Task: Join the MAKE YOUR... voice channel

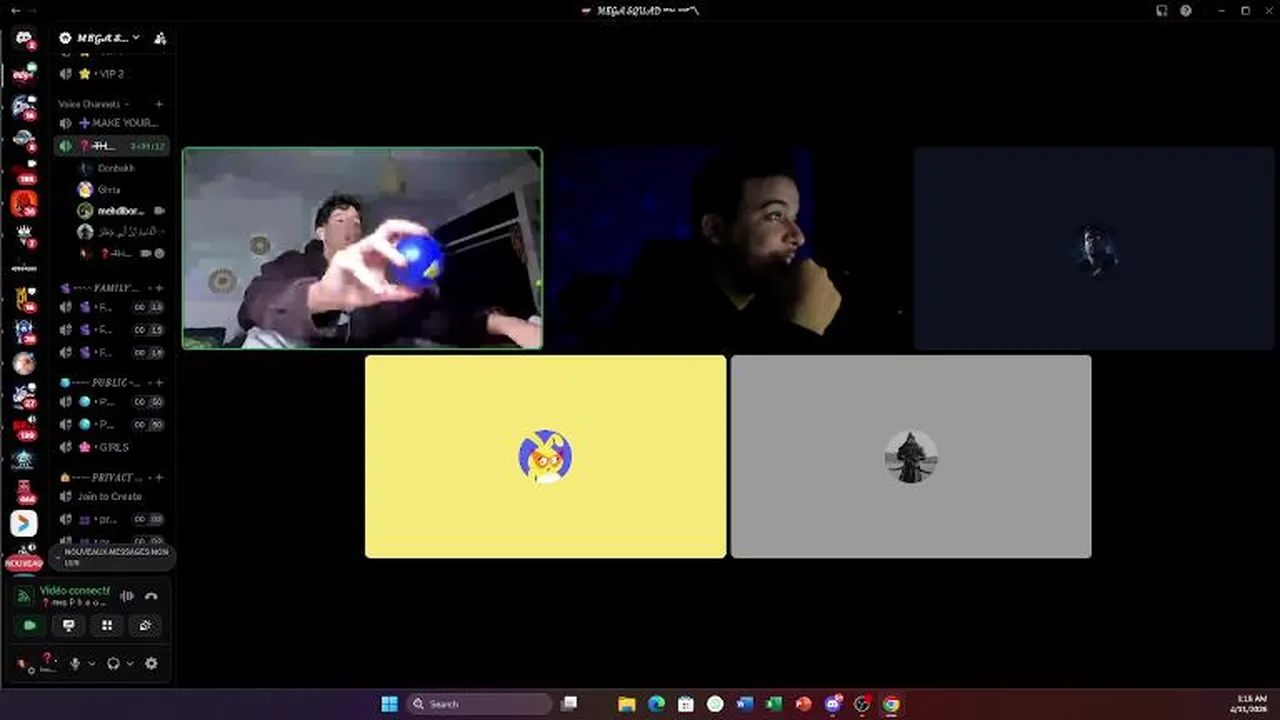Action: (110, 123)
